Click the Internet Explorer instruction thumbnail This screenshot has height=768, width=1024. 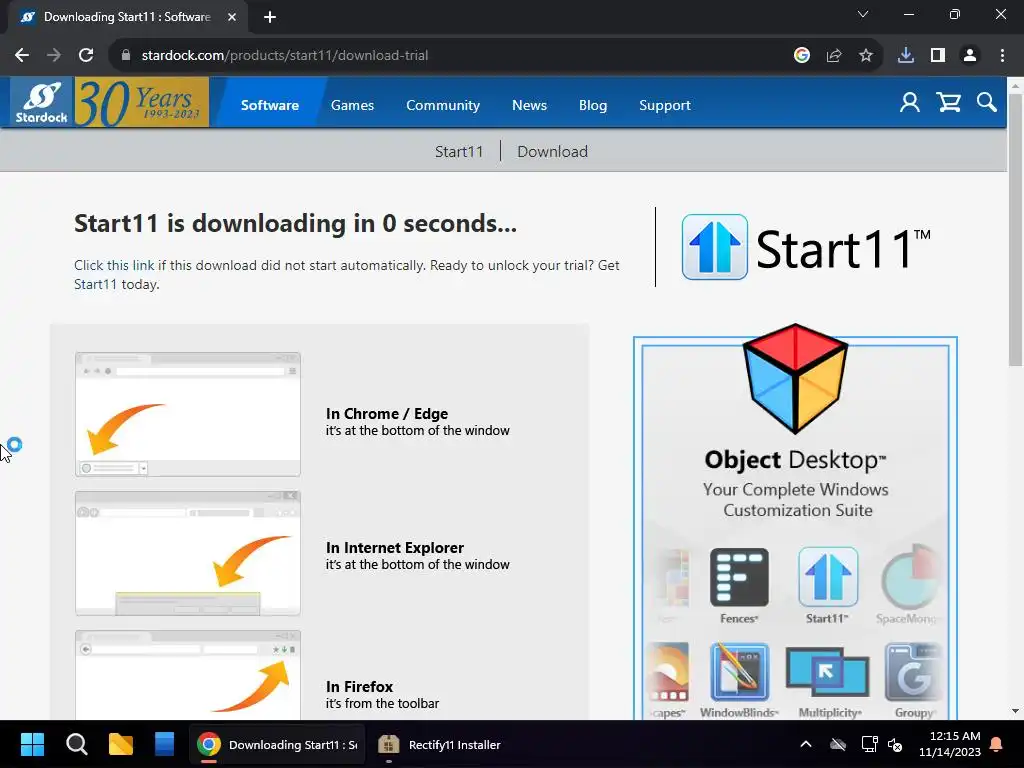pos(188,554)
